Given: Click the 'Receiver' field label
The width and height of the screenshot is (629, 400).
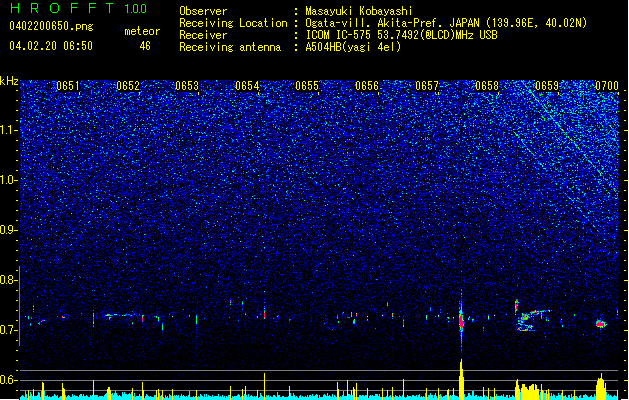Looking at the screenshot, I should click(203, 35).
